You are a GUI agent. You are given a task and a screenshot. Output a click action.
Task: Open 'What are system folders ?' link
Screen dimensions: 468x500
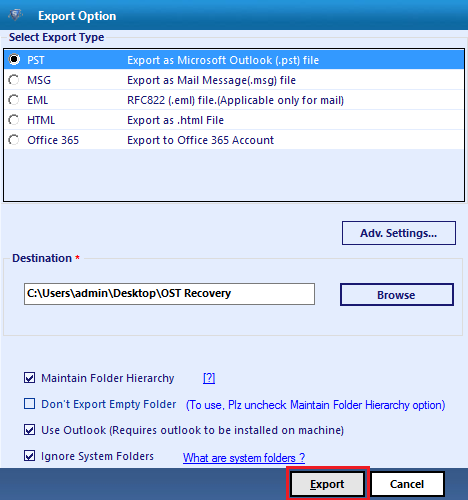pyautogui.click(x=244, y=458)
